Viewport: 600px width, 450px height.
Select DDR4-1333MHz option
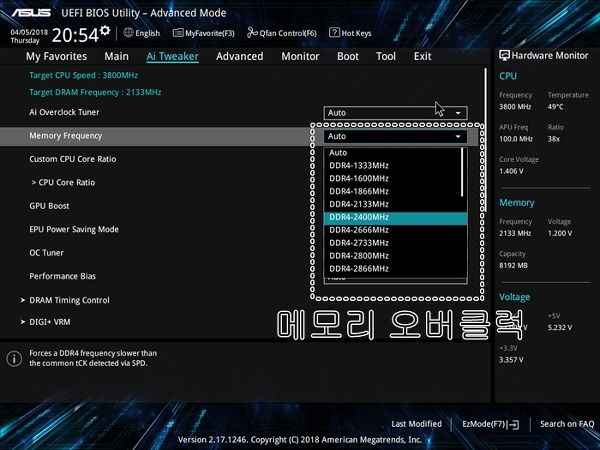(x=393, y=166)
